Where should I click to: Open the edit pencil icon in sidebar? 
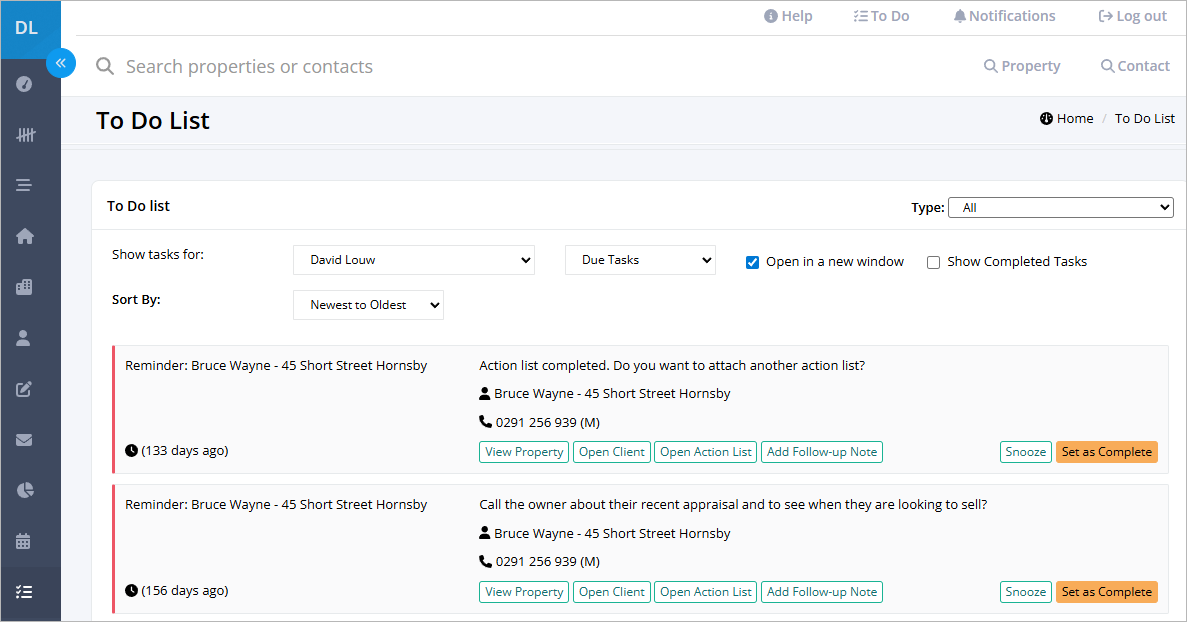tap(24, 389)
